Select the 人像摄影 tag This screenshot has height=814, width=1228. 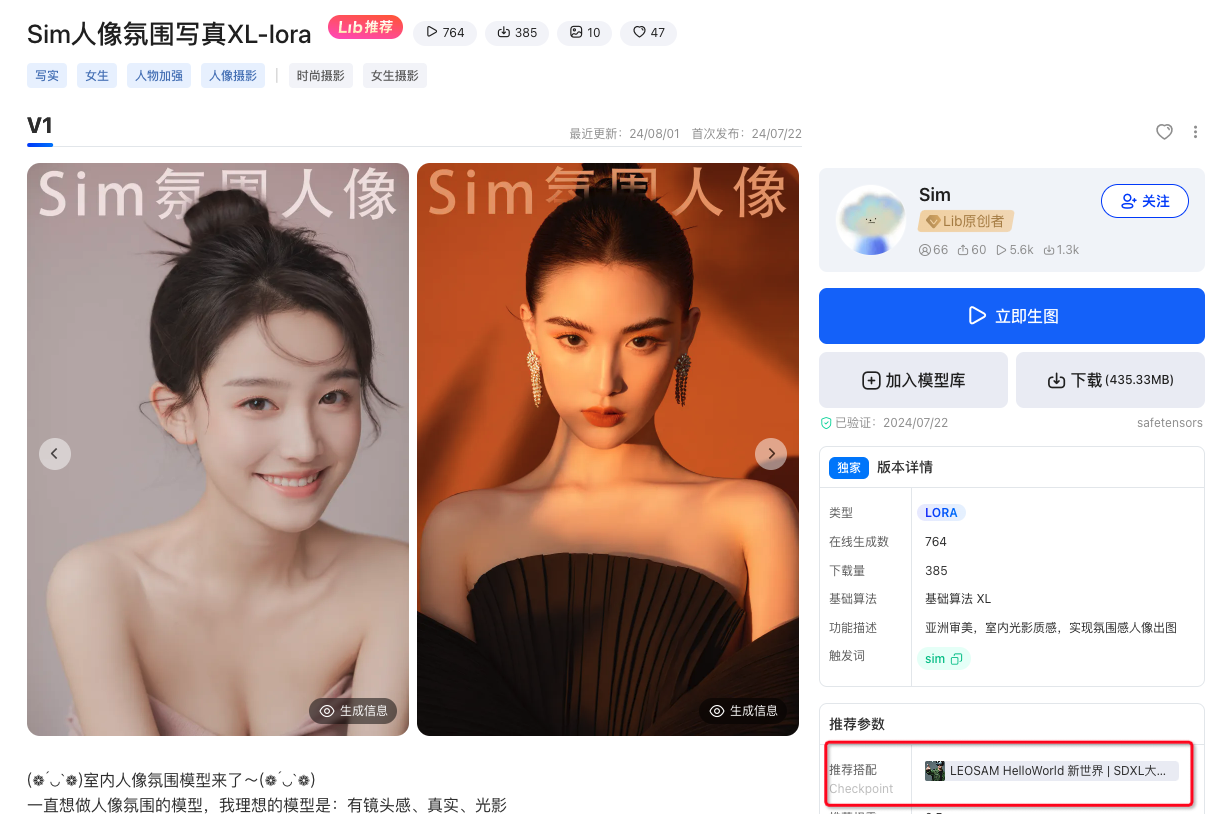click(233, 75)
